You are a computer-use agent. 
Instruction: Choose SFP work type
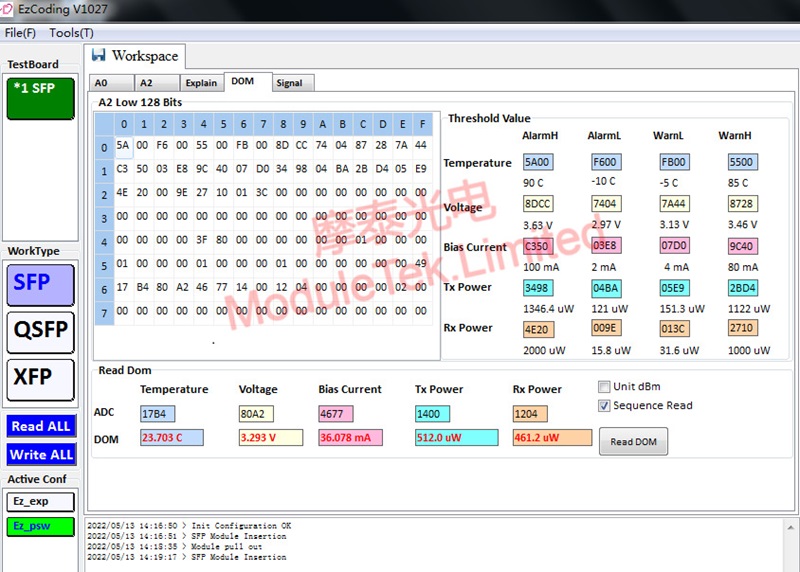tap(41, 285)
